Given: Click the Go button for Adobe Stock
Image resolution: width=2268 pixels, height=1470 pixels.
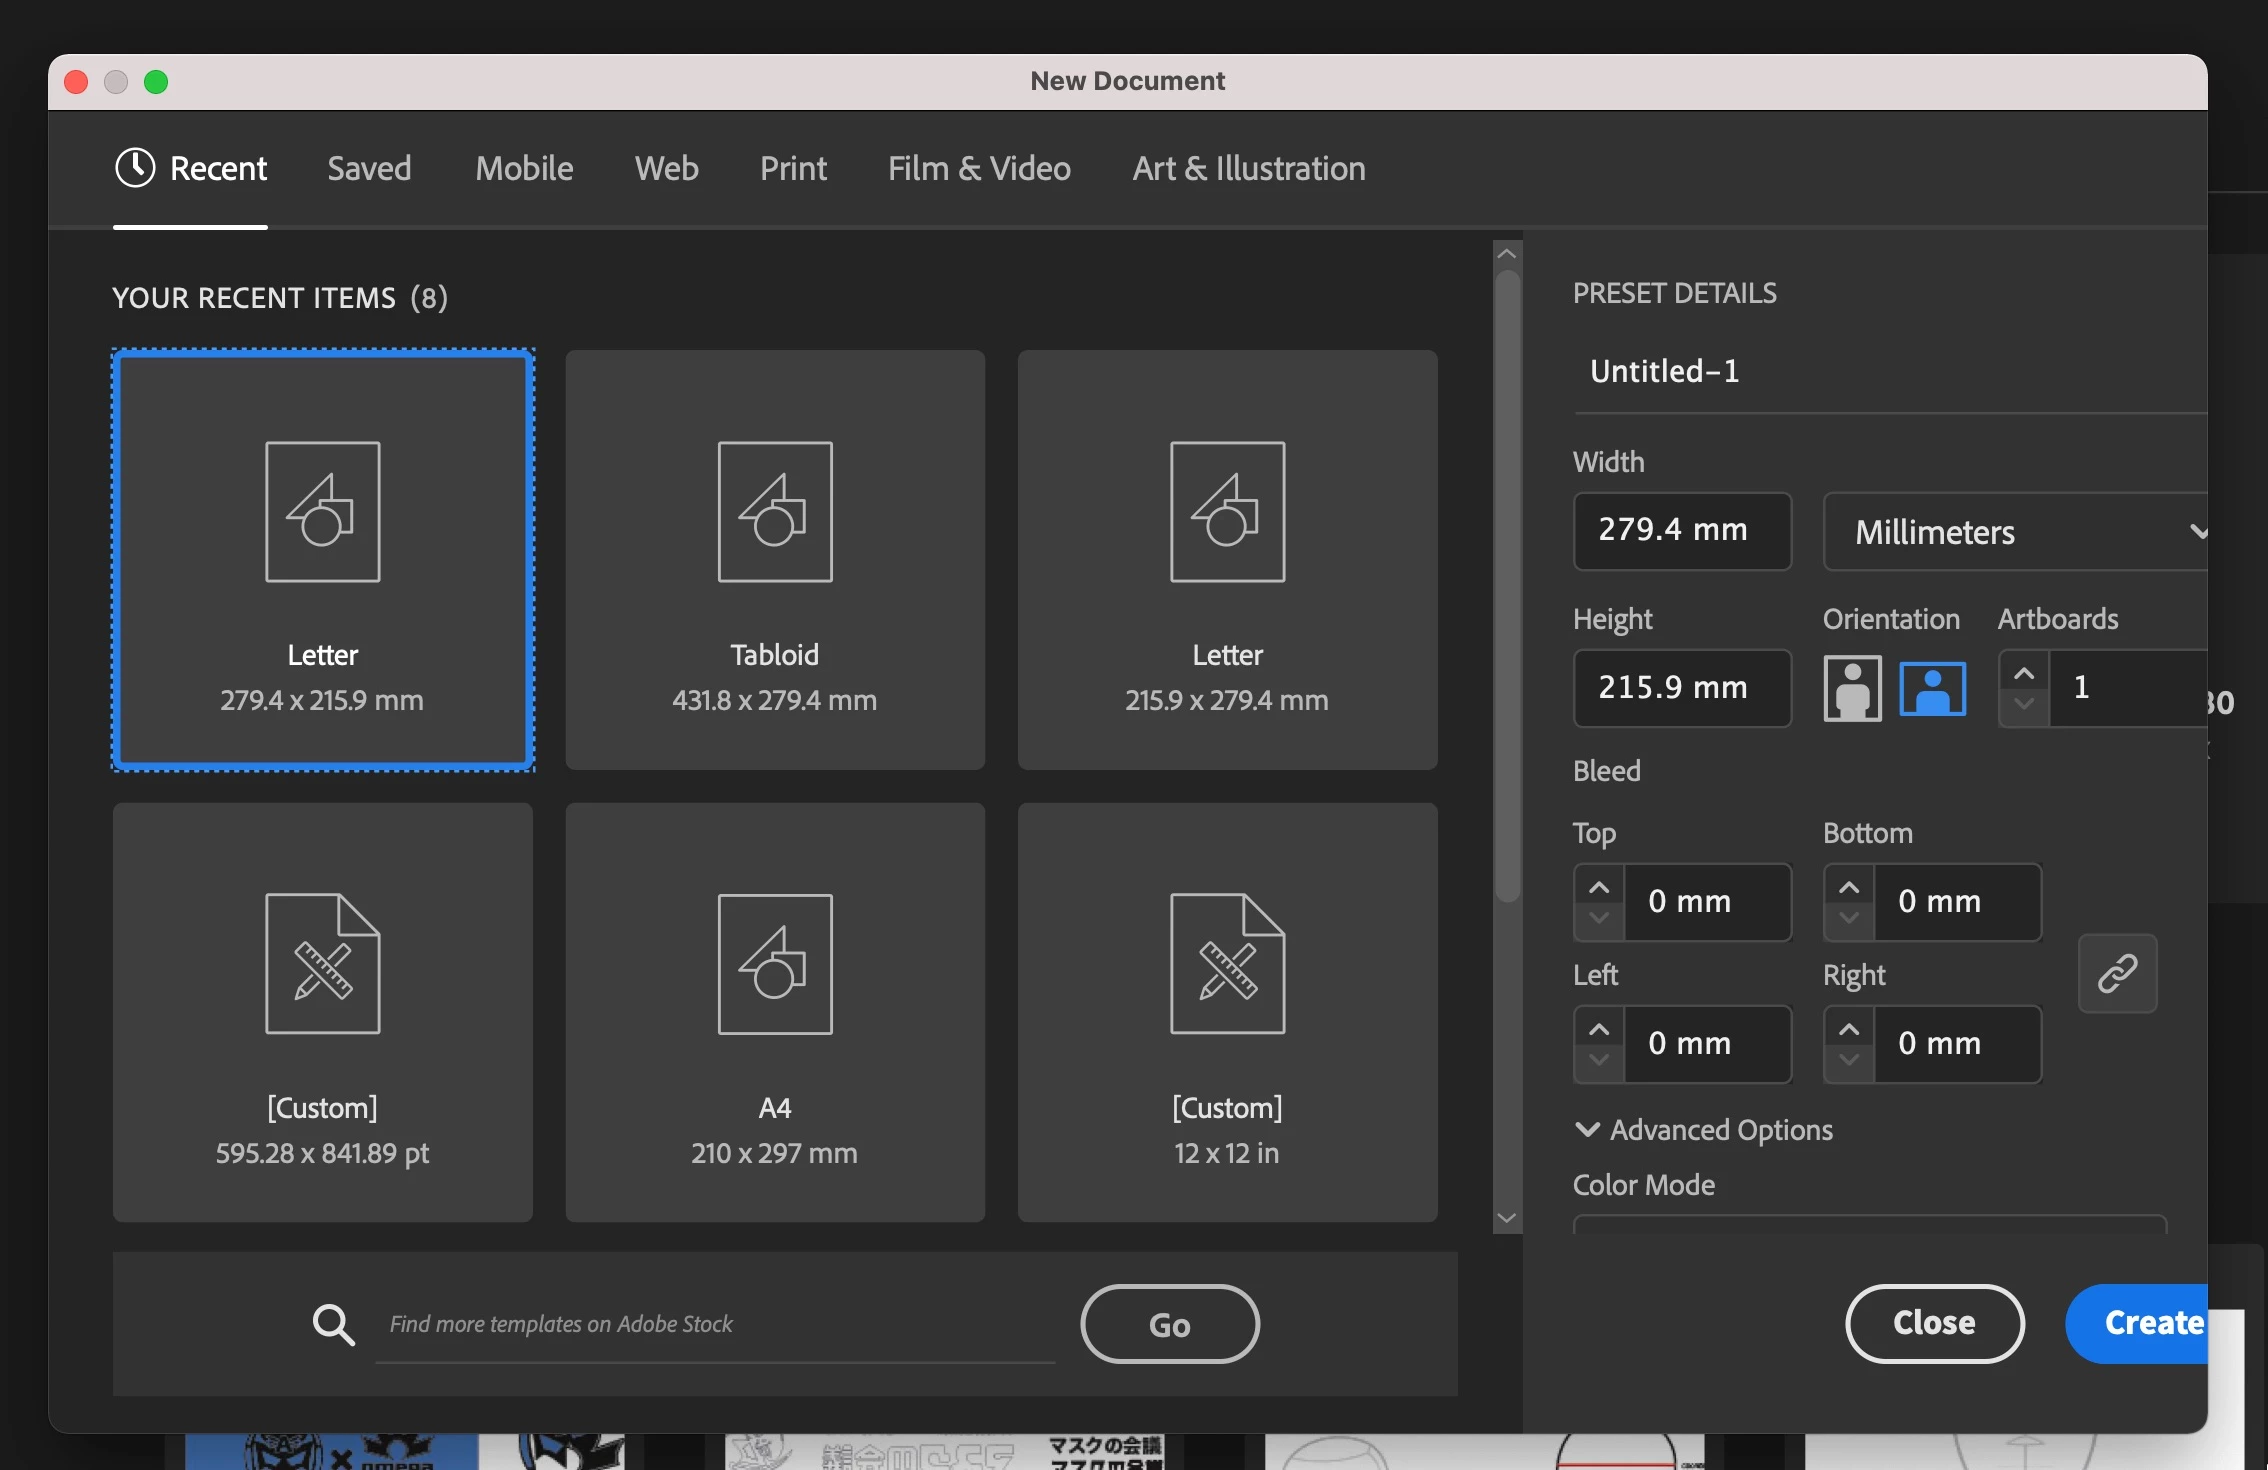Looking at the screenshot, I should [x=1169, y=1324].
